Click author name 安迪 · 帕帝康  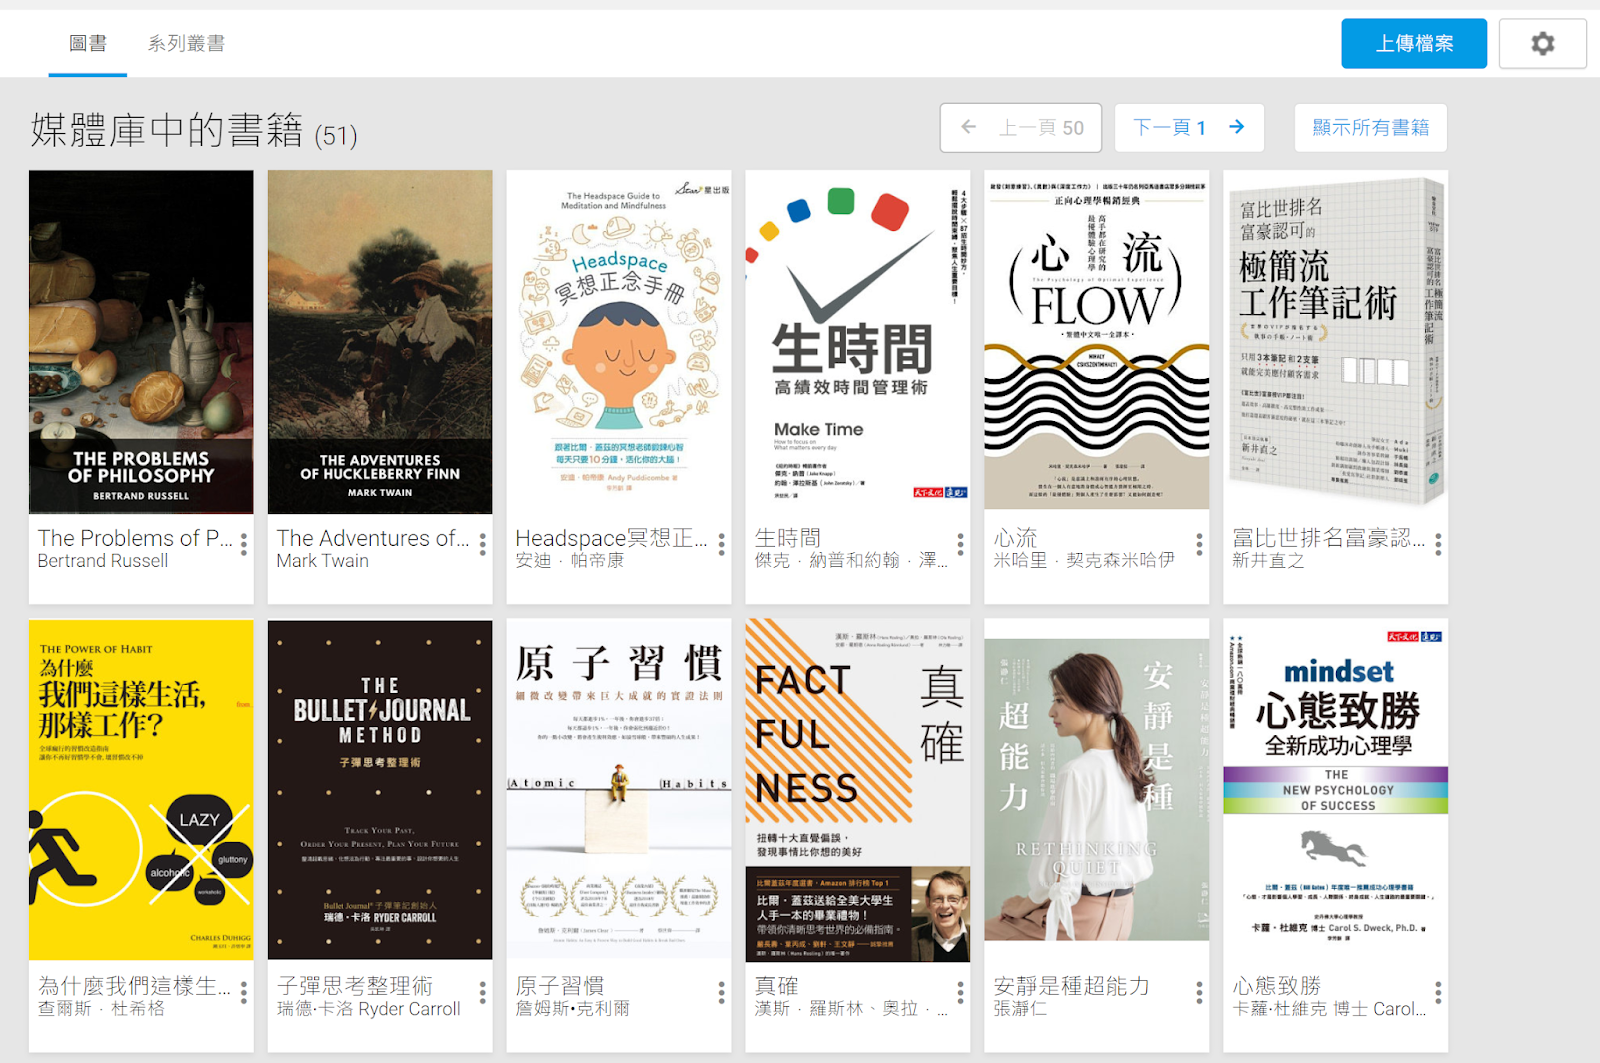[x=569, y=561]
